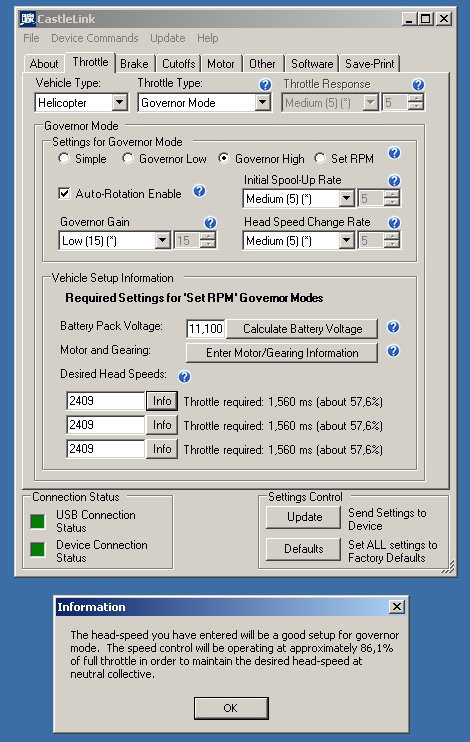Show help for Motor and Gearing
The width and height of the screenshot is (470, 742).
pos(393,351)
